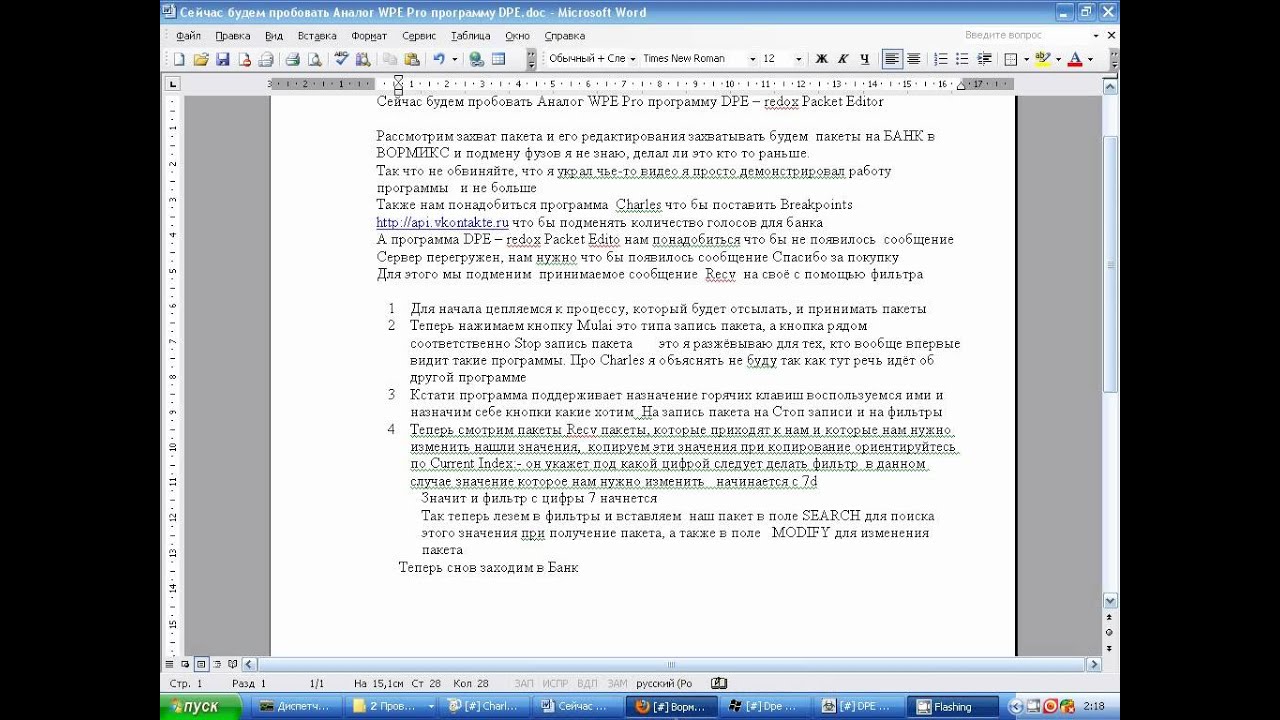Toggle ЗАМ overtype mode in status bar
Screen dimensions: 1280x720
617,683
